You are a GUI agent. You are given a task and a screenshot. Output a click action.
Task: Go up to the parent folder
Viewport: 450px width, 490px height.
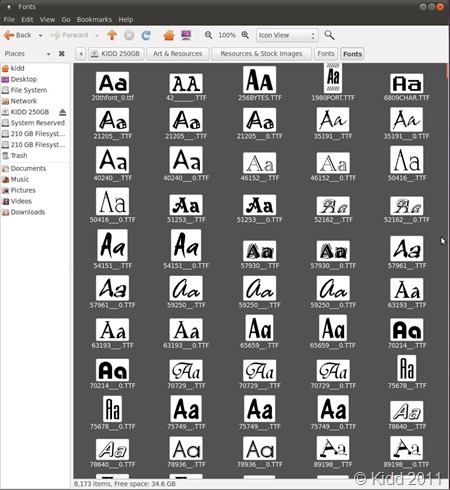[112, 35]
